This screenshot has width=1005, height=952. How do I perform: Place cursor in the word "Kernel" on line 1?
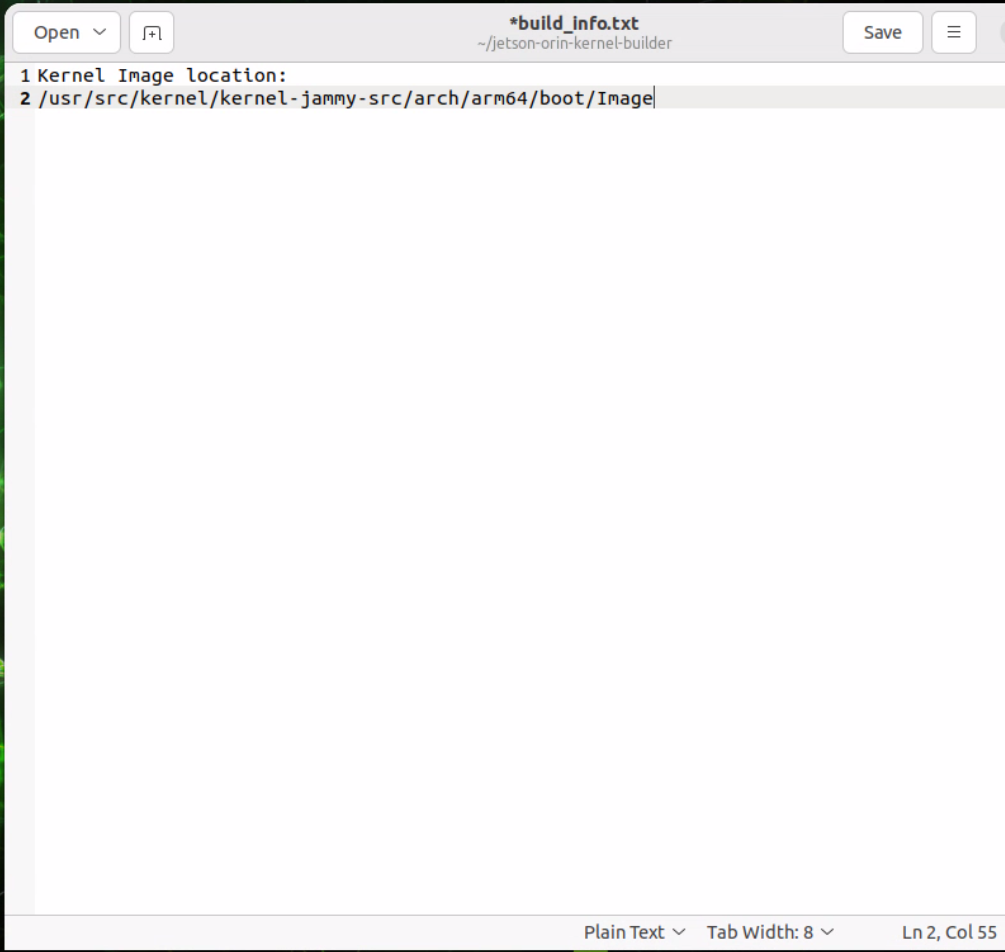point(70,76)
